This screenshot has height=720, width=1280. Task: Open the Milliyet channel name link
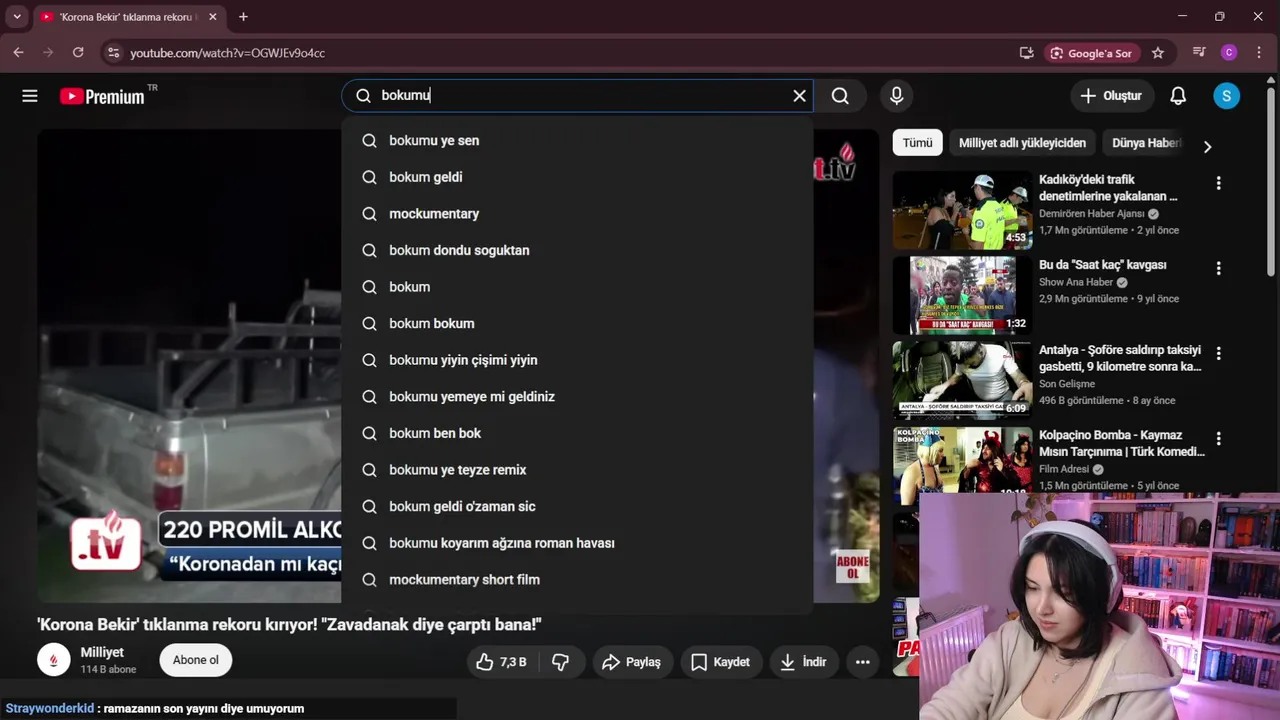102,652
